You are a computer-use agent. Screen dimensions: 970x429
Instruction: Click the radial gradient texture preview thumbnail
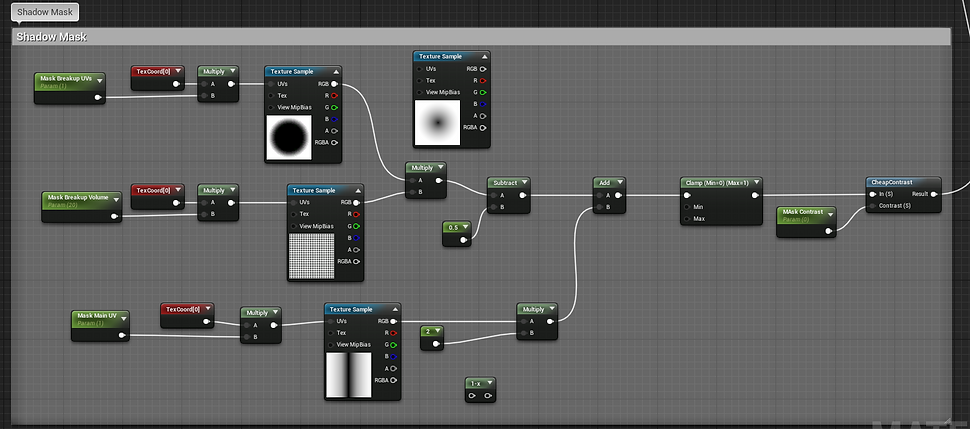pos(437,123)
